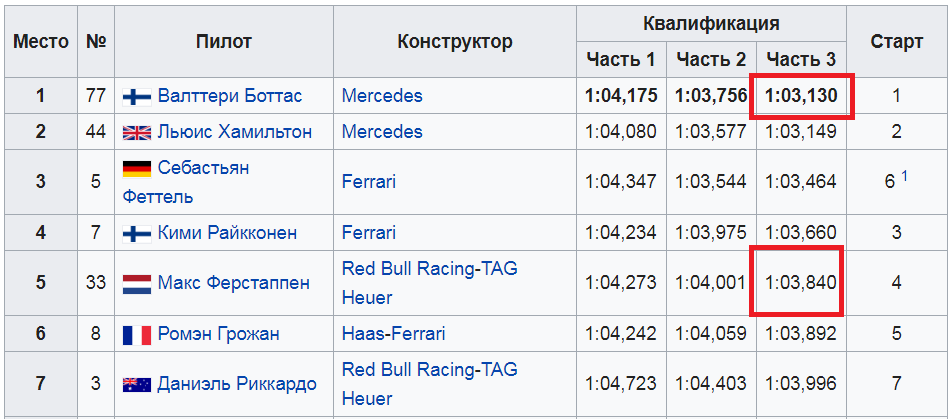This screenshot has height=419, width=949.
Task: Open Даниэль Риккардо driver page
Action: click(237, 384)
